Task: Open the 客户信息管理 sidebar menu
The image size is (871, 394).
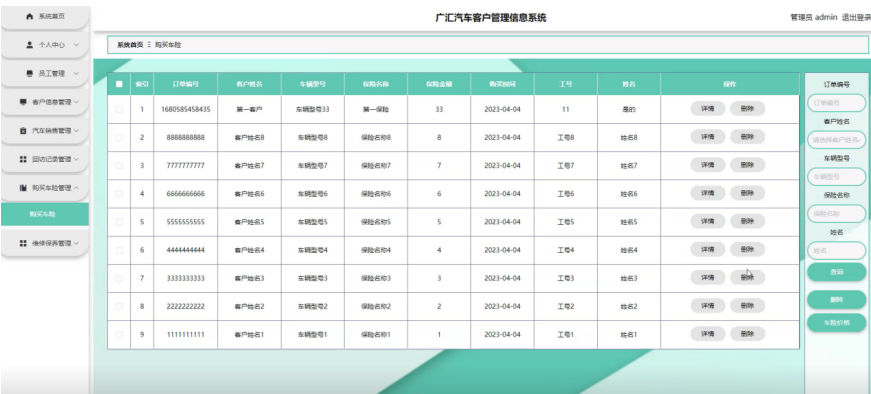Action: [x=44, y=102]
